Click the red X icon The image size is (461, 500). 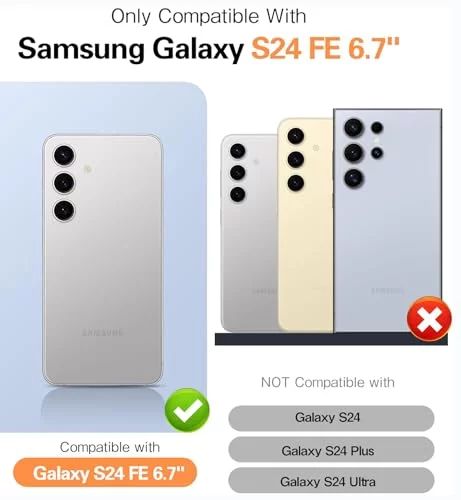click(x=429, y=319)
